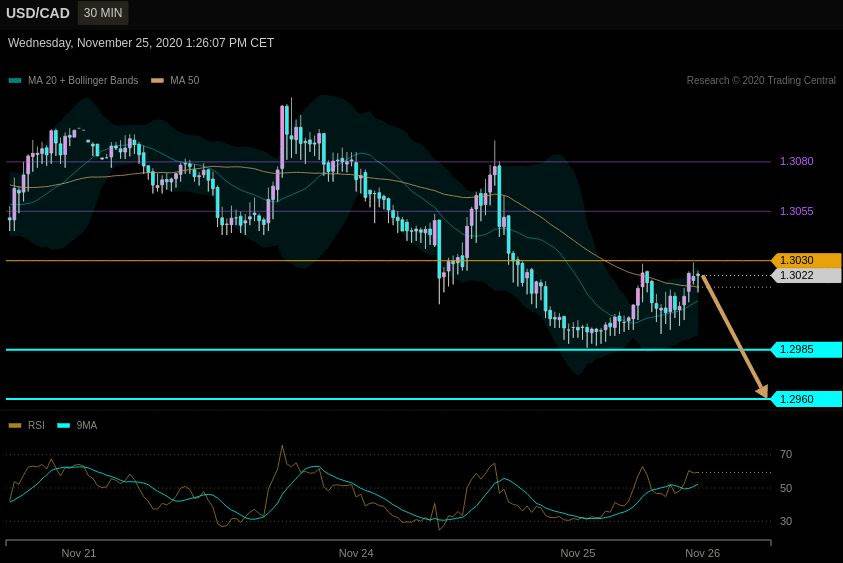Click the teal MA 20 legend swatch
Image resolution: width=843 pixels, height=563 pixels.
[15, 81]
